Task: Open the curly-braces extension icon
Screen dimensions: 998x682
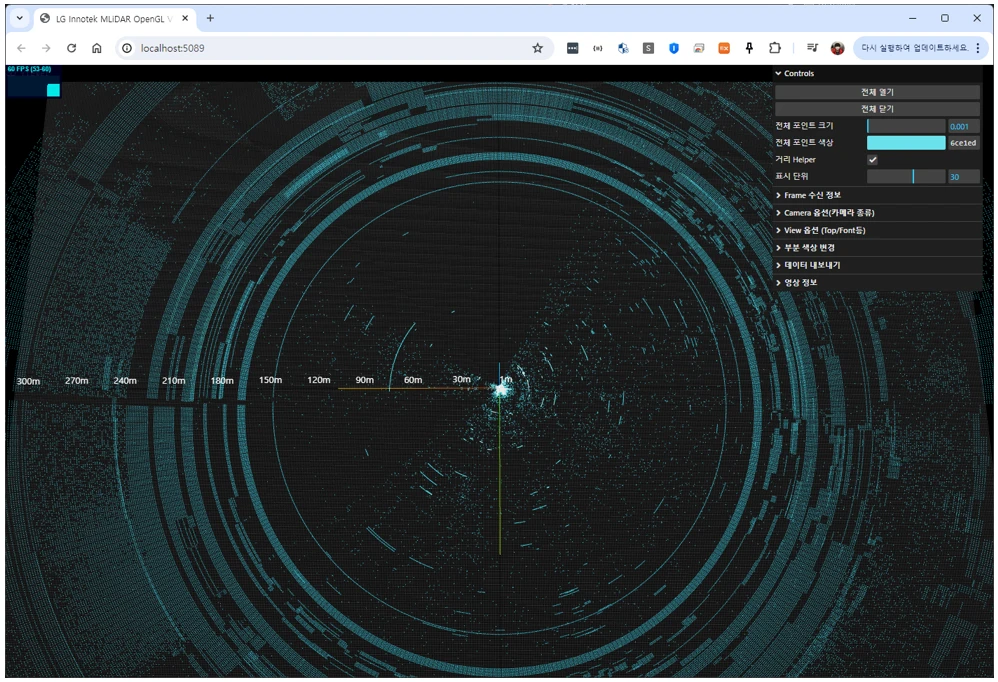Action: (x=598, y=48)
